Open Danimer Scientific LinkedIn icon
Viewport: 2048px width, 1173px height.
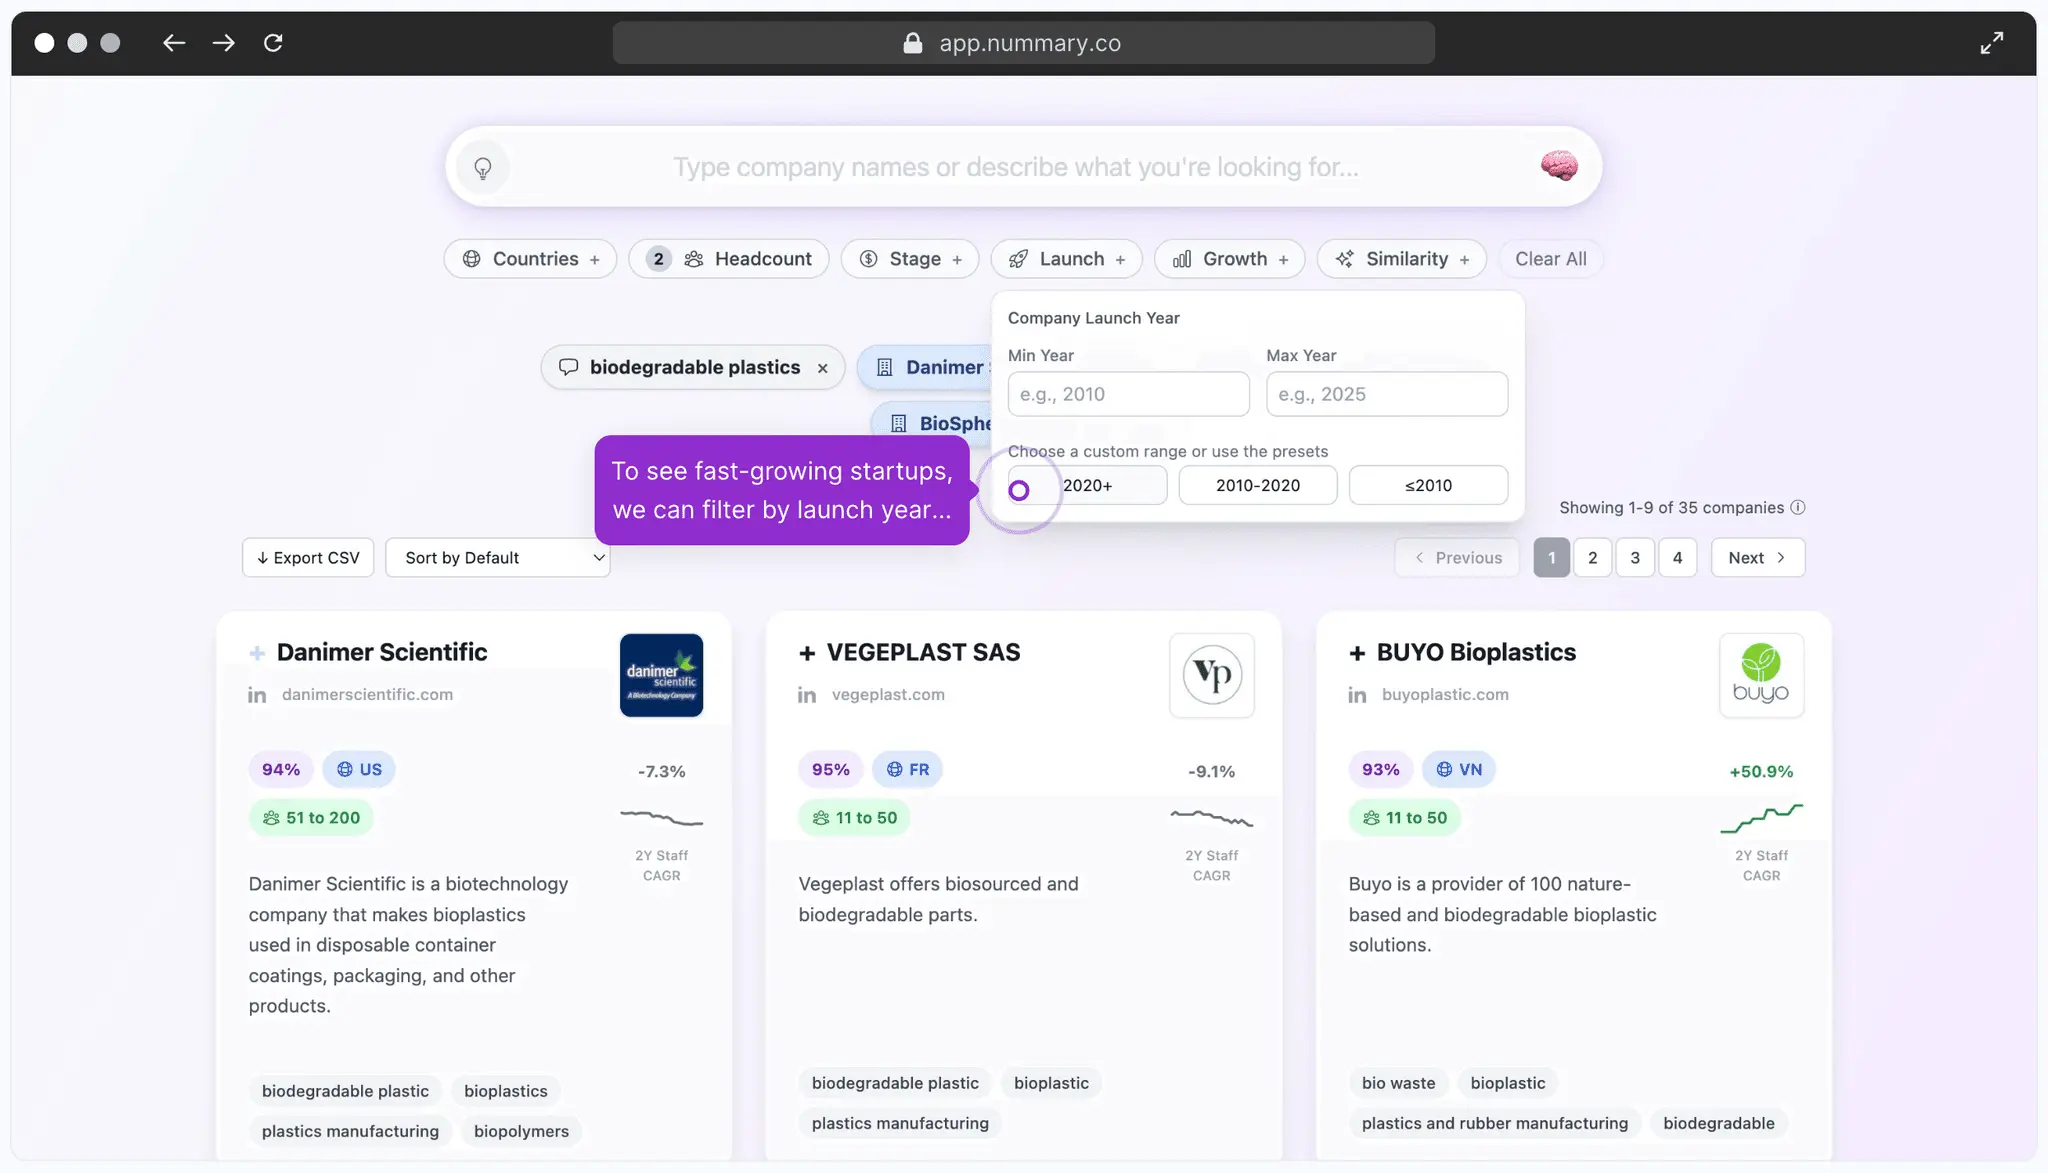257,695
